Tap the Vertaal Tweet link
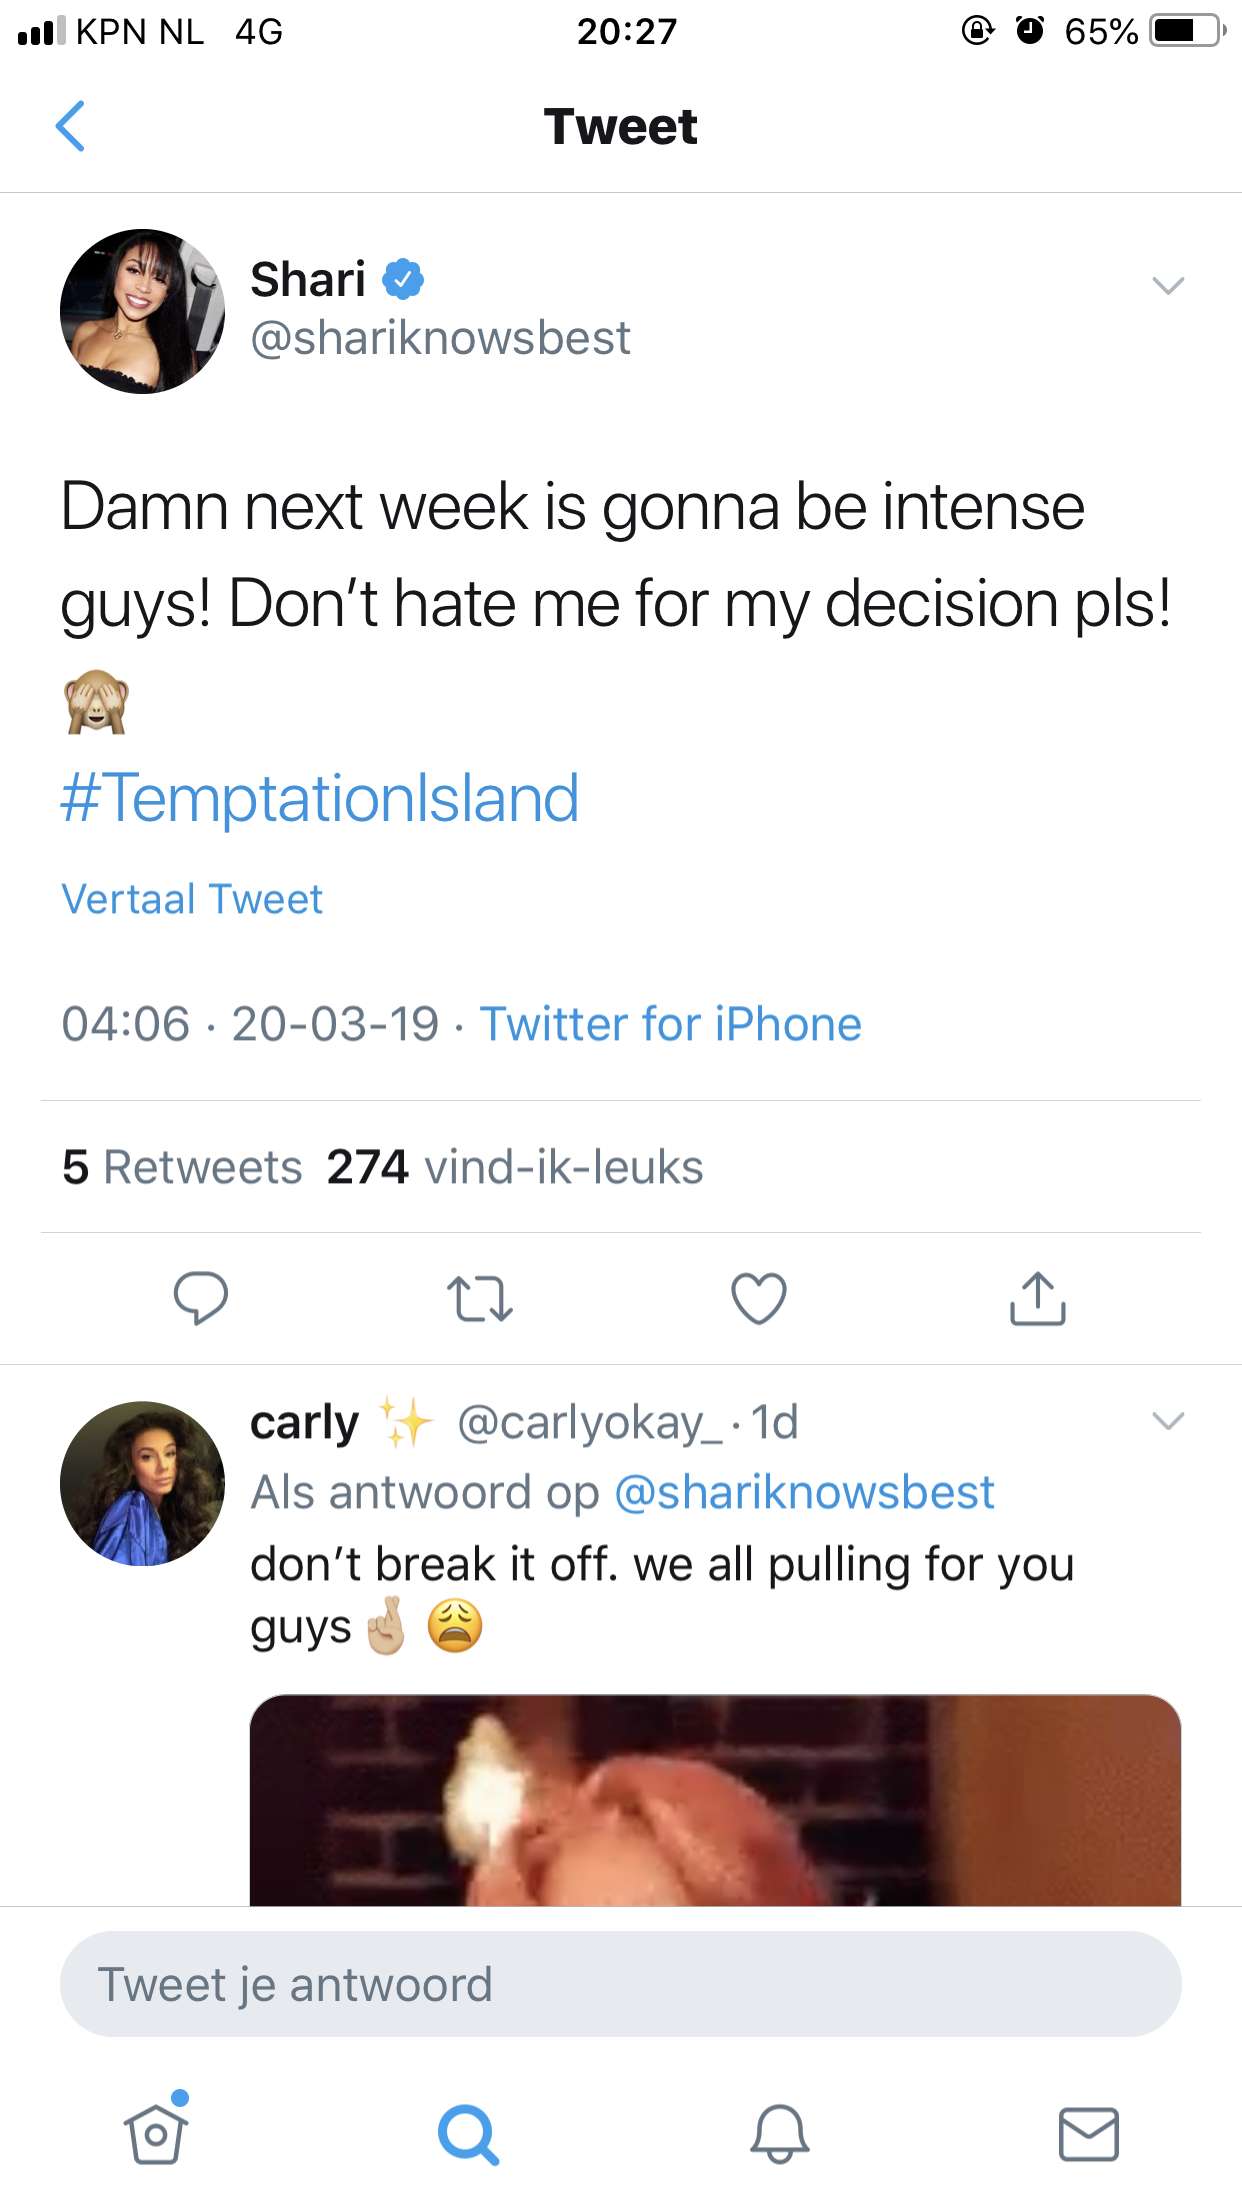The image size is (1242, 2208). tap(192, 899)
